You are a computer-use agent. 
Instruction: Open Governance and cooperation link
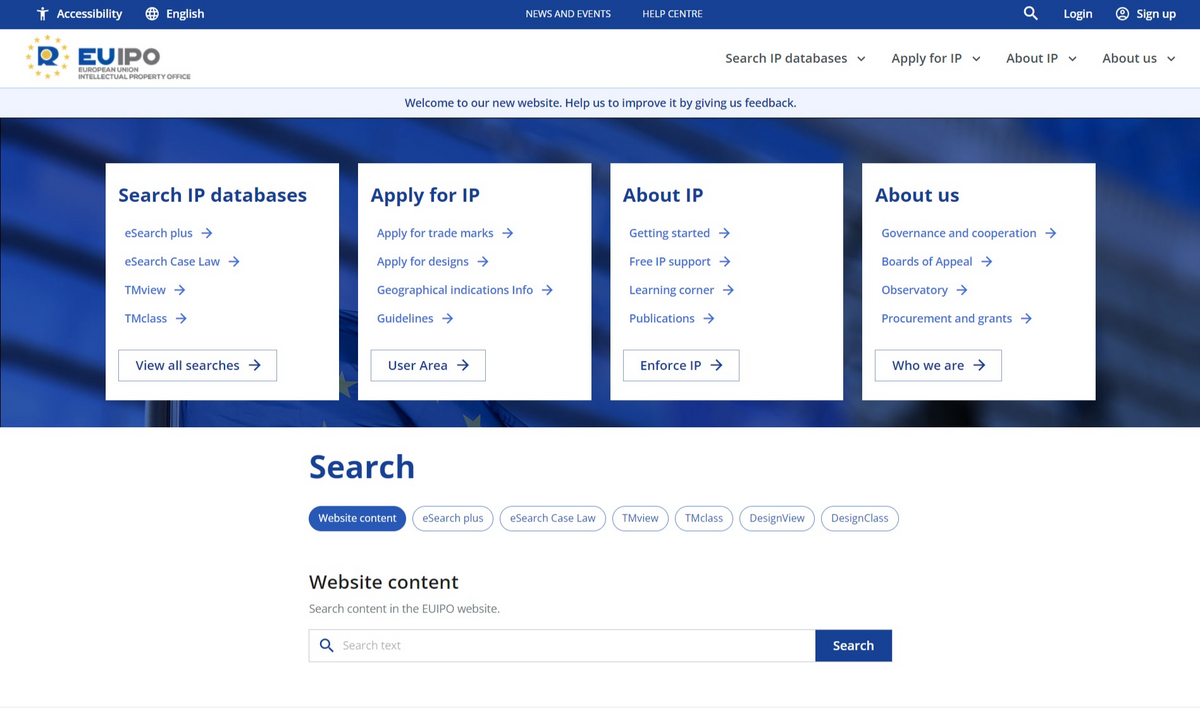(x=969, y=233)
